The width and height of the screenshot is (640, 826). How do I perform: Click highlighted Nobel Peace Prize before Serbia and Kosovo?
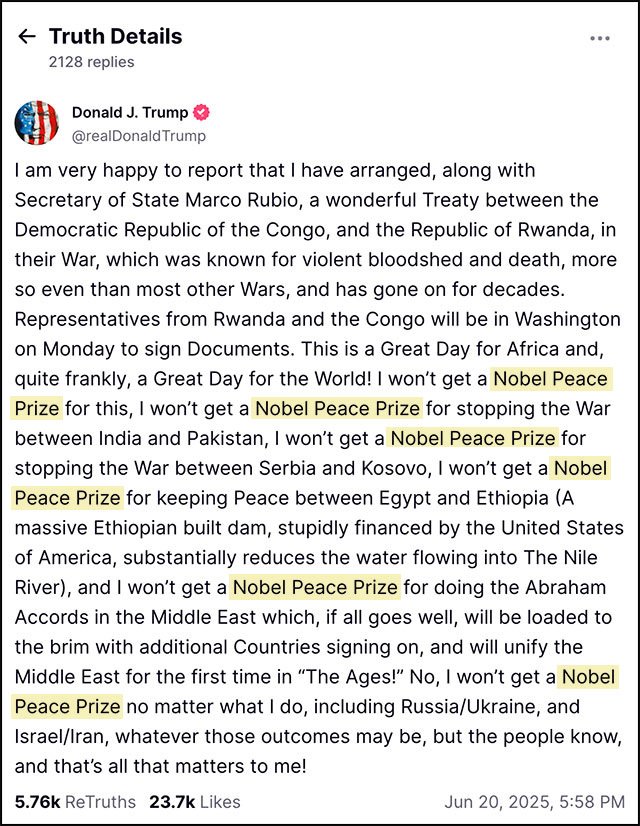pos(472,438)
